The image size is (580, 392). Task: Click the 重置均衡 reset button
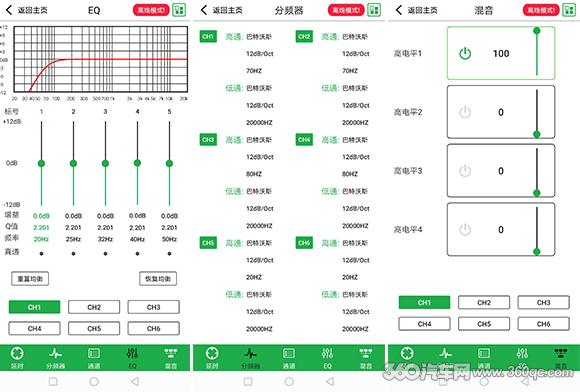[x=30, y=279]
